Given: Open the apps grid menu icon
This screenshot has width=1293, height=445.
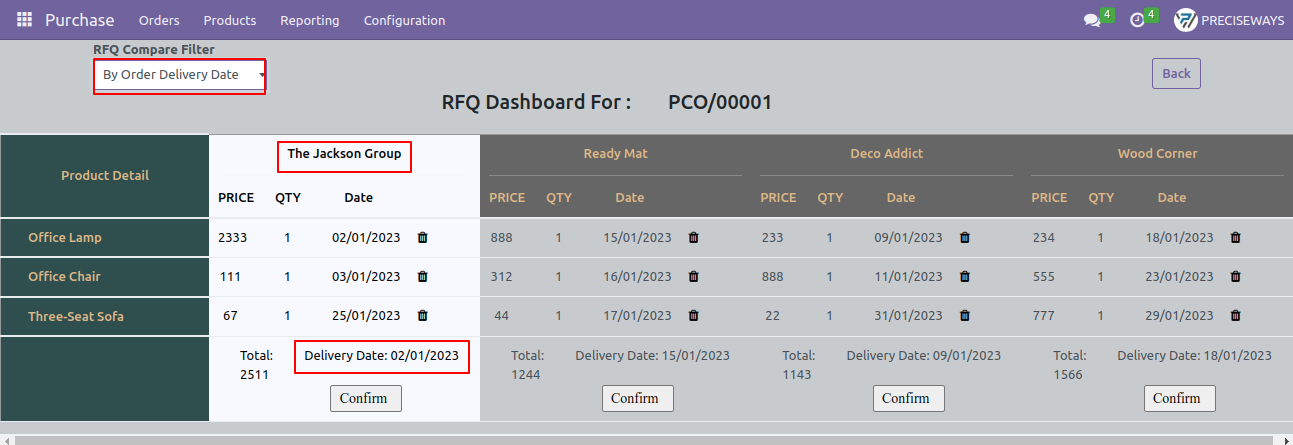Looking at the screenshot, I should point(24,20).
